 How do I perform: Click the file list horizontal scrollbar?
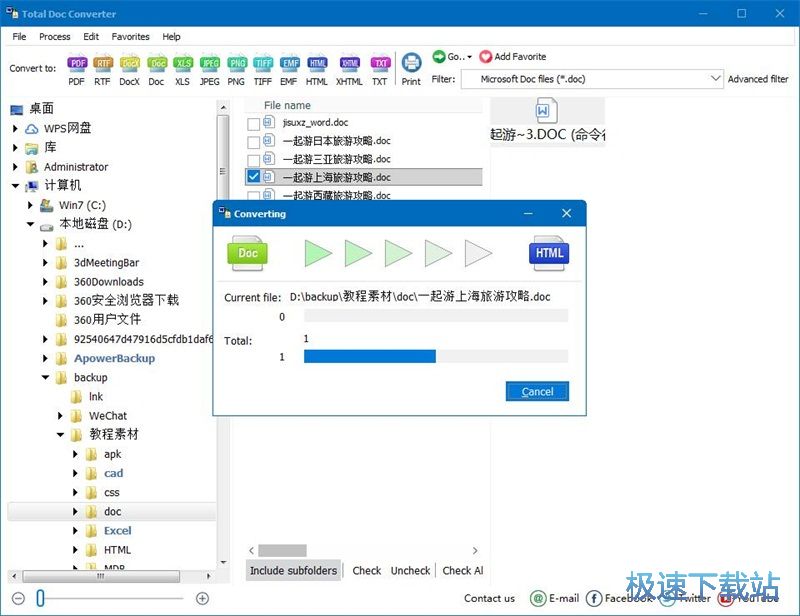coord(282,551)
